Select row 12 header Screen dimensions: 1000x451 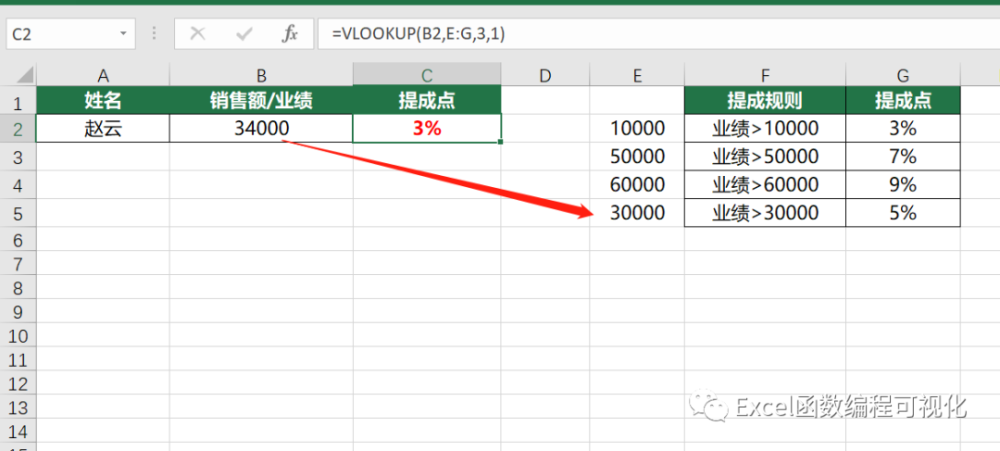[18, 384]
